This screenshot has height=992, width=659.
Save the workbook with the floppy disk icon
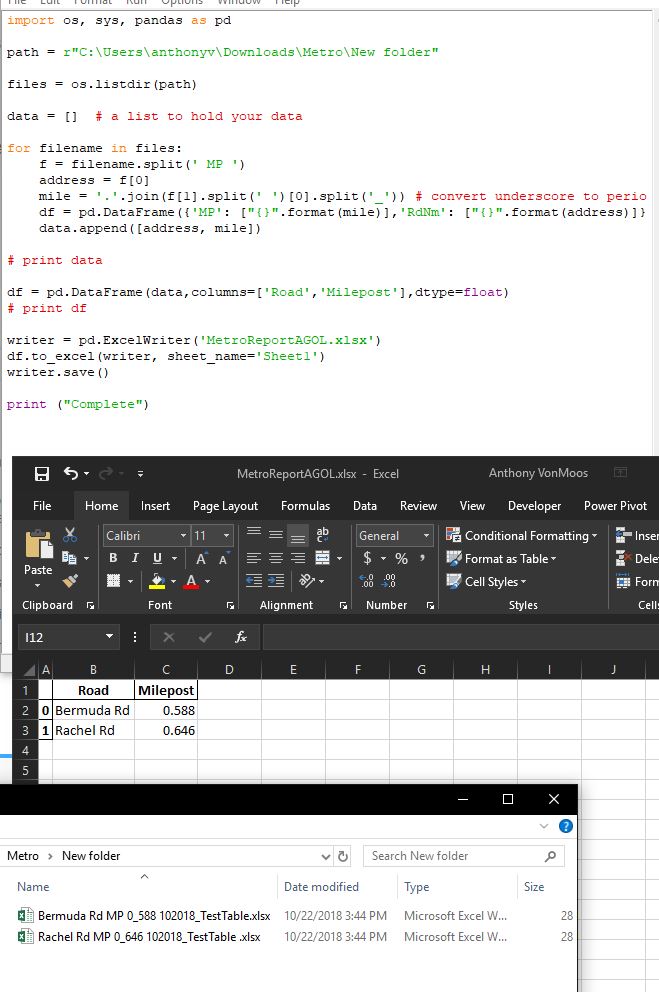coord(42,473)
